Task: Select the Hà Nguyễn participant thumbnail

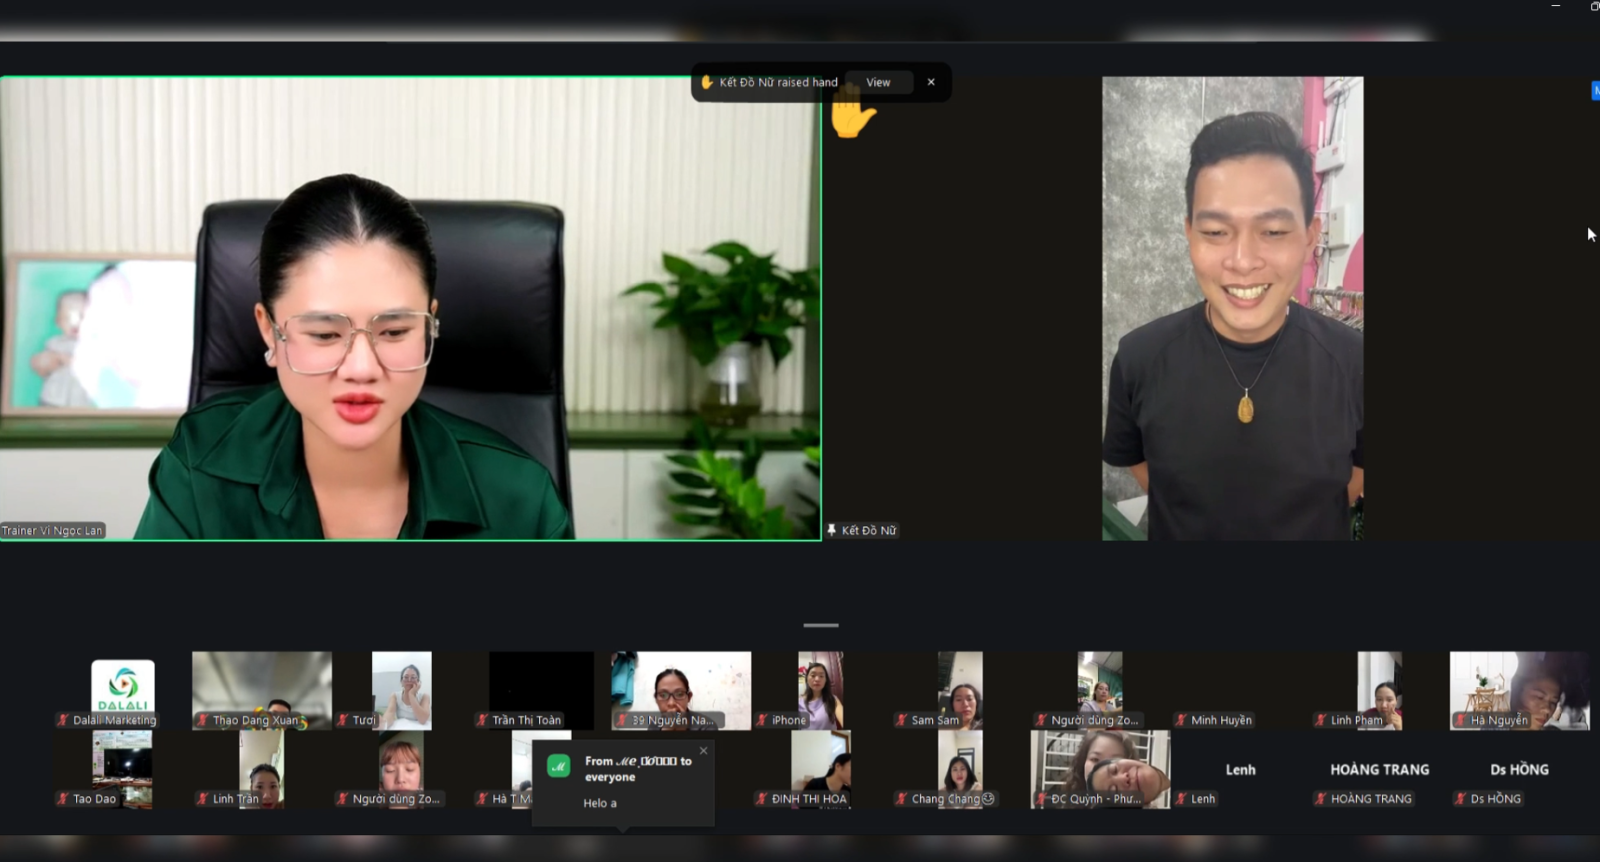Action: tap(1518, 688)
